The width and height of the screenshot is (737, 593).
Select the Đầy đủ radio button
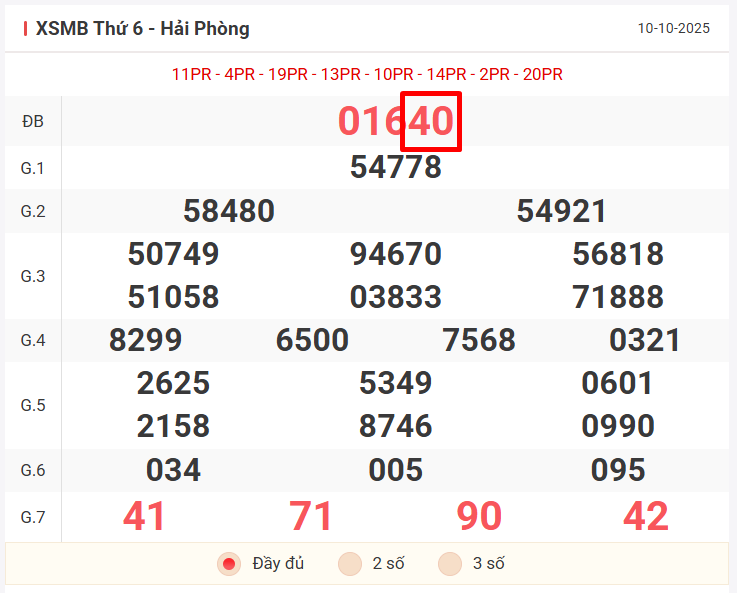(229, 564)
